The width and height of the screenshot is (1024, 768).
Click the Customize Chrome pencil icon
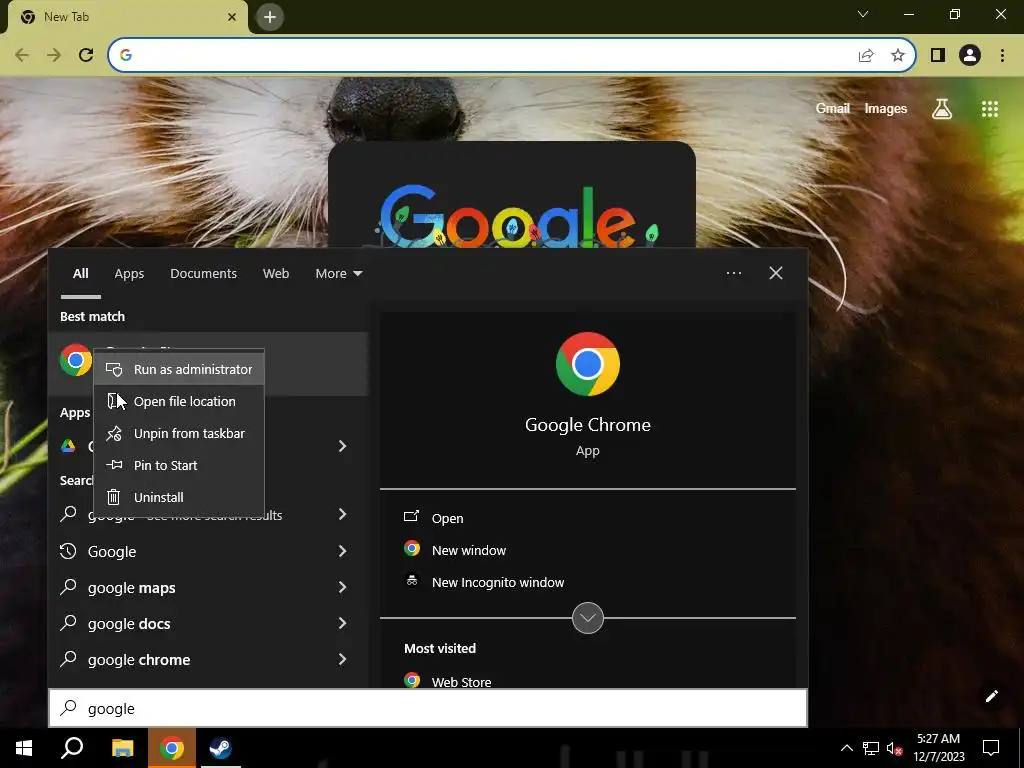(x=991, y=696)
